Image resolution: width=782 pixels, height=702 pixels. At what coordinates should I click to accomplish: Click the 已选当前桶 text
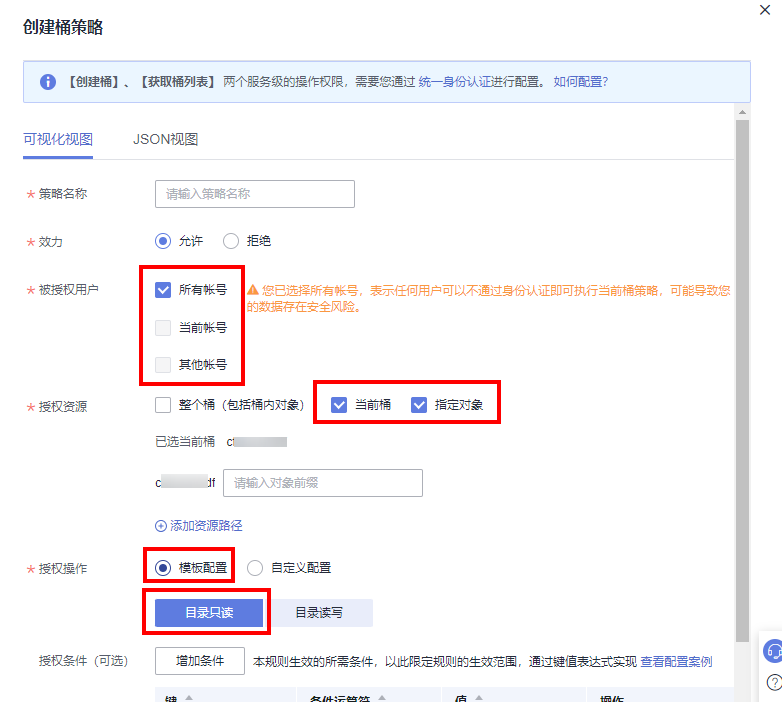(185, 442)
